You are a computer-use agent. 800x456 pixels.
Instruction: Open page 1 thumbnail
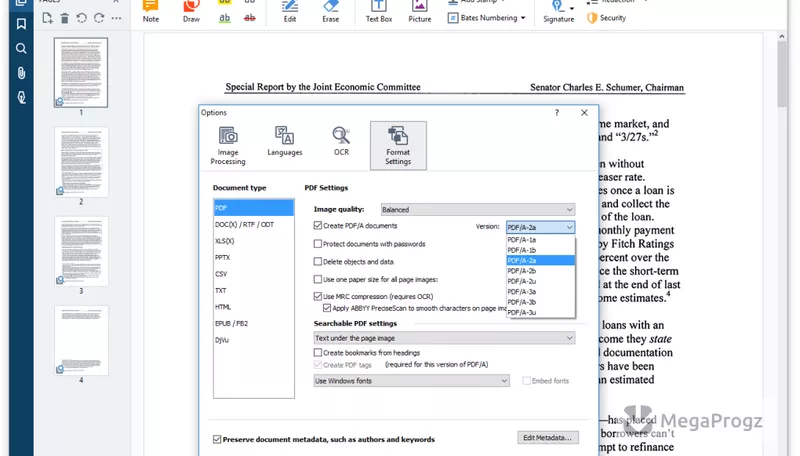pyautogui.click(x=81, y=72)
